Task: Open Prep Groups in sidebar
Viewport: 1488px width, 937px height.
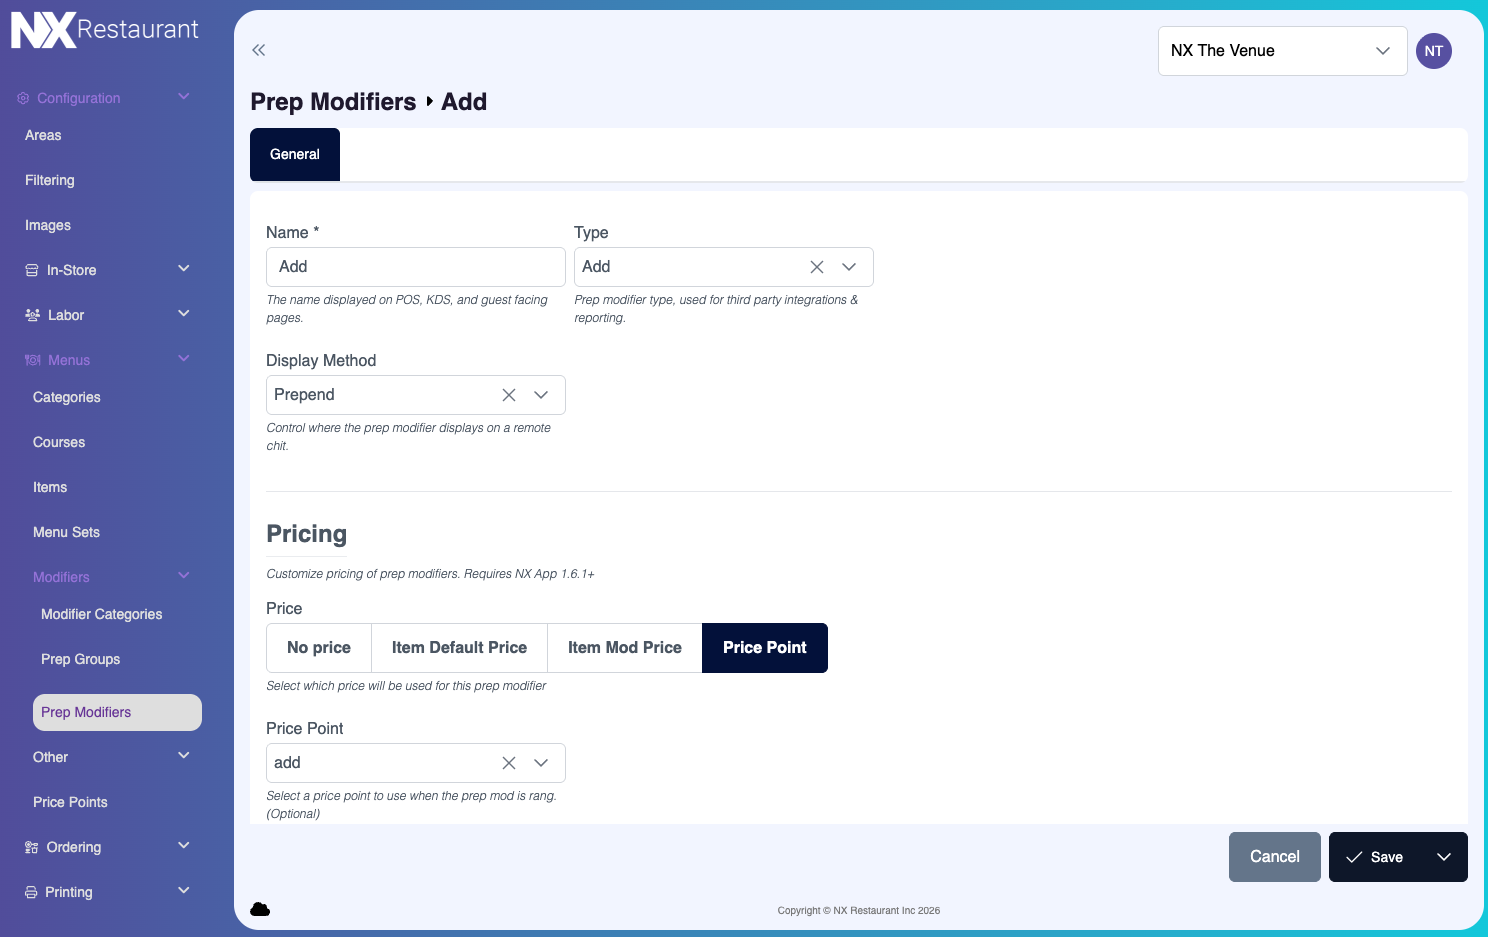Action: tap(80, 659)
